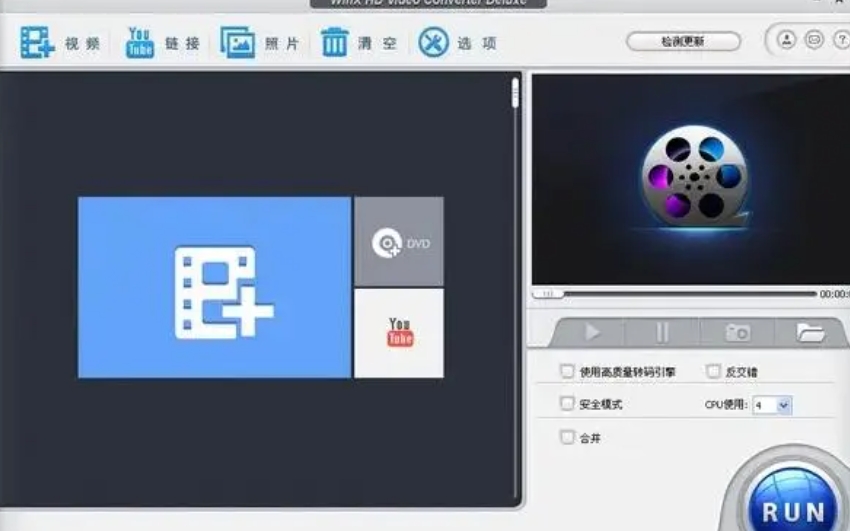Click the add video film icon in toolbar
Viewport: 850px width, 531px height.
coord(37,42)
